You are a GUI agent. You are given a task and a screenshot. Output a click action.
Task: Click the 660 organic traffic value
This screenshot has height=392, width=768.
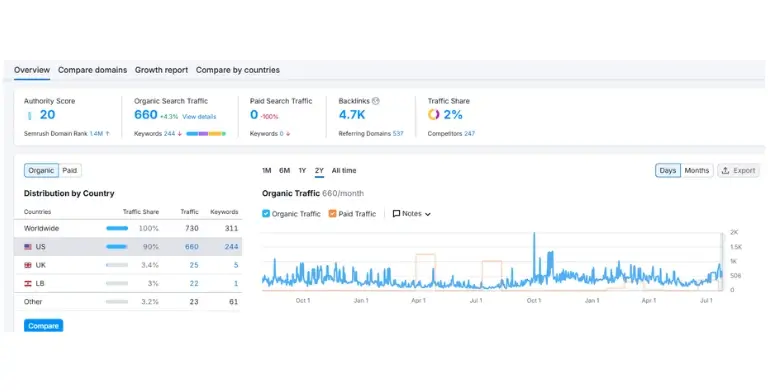pyautogui.click(x=145, y=115)
